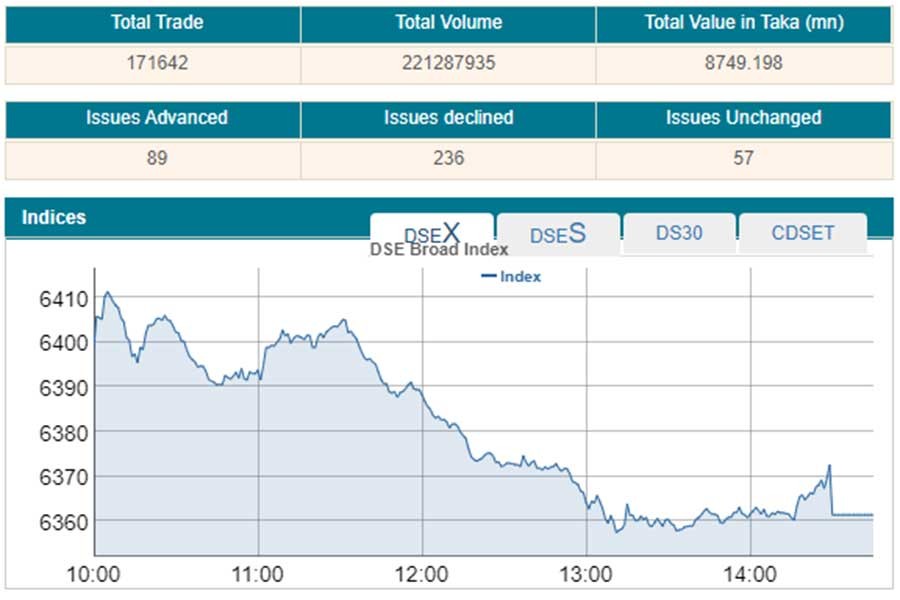Click the 14:00 time axis label
900x600 pixels.
click(749, 574)
